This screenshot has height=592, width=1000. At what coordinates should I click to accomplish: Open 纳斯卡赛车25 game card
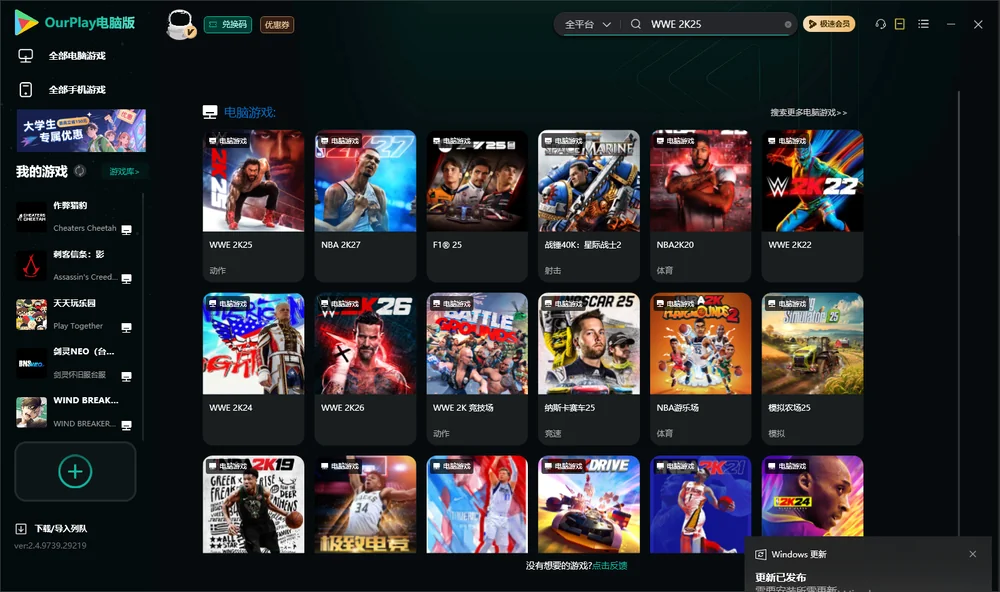[589, 369]
